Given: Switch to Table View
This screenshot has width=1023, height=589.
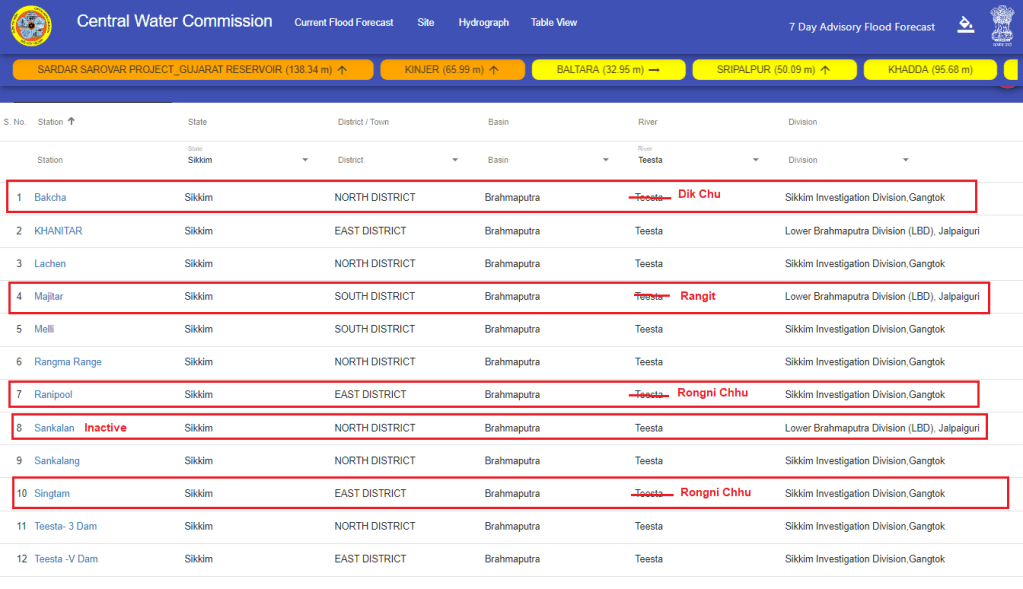Looking at the screenshot, I should (554, 22).
